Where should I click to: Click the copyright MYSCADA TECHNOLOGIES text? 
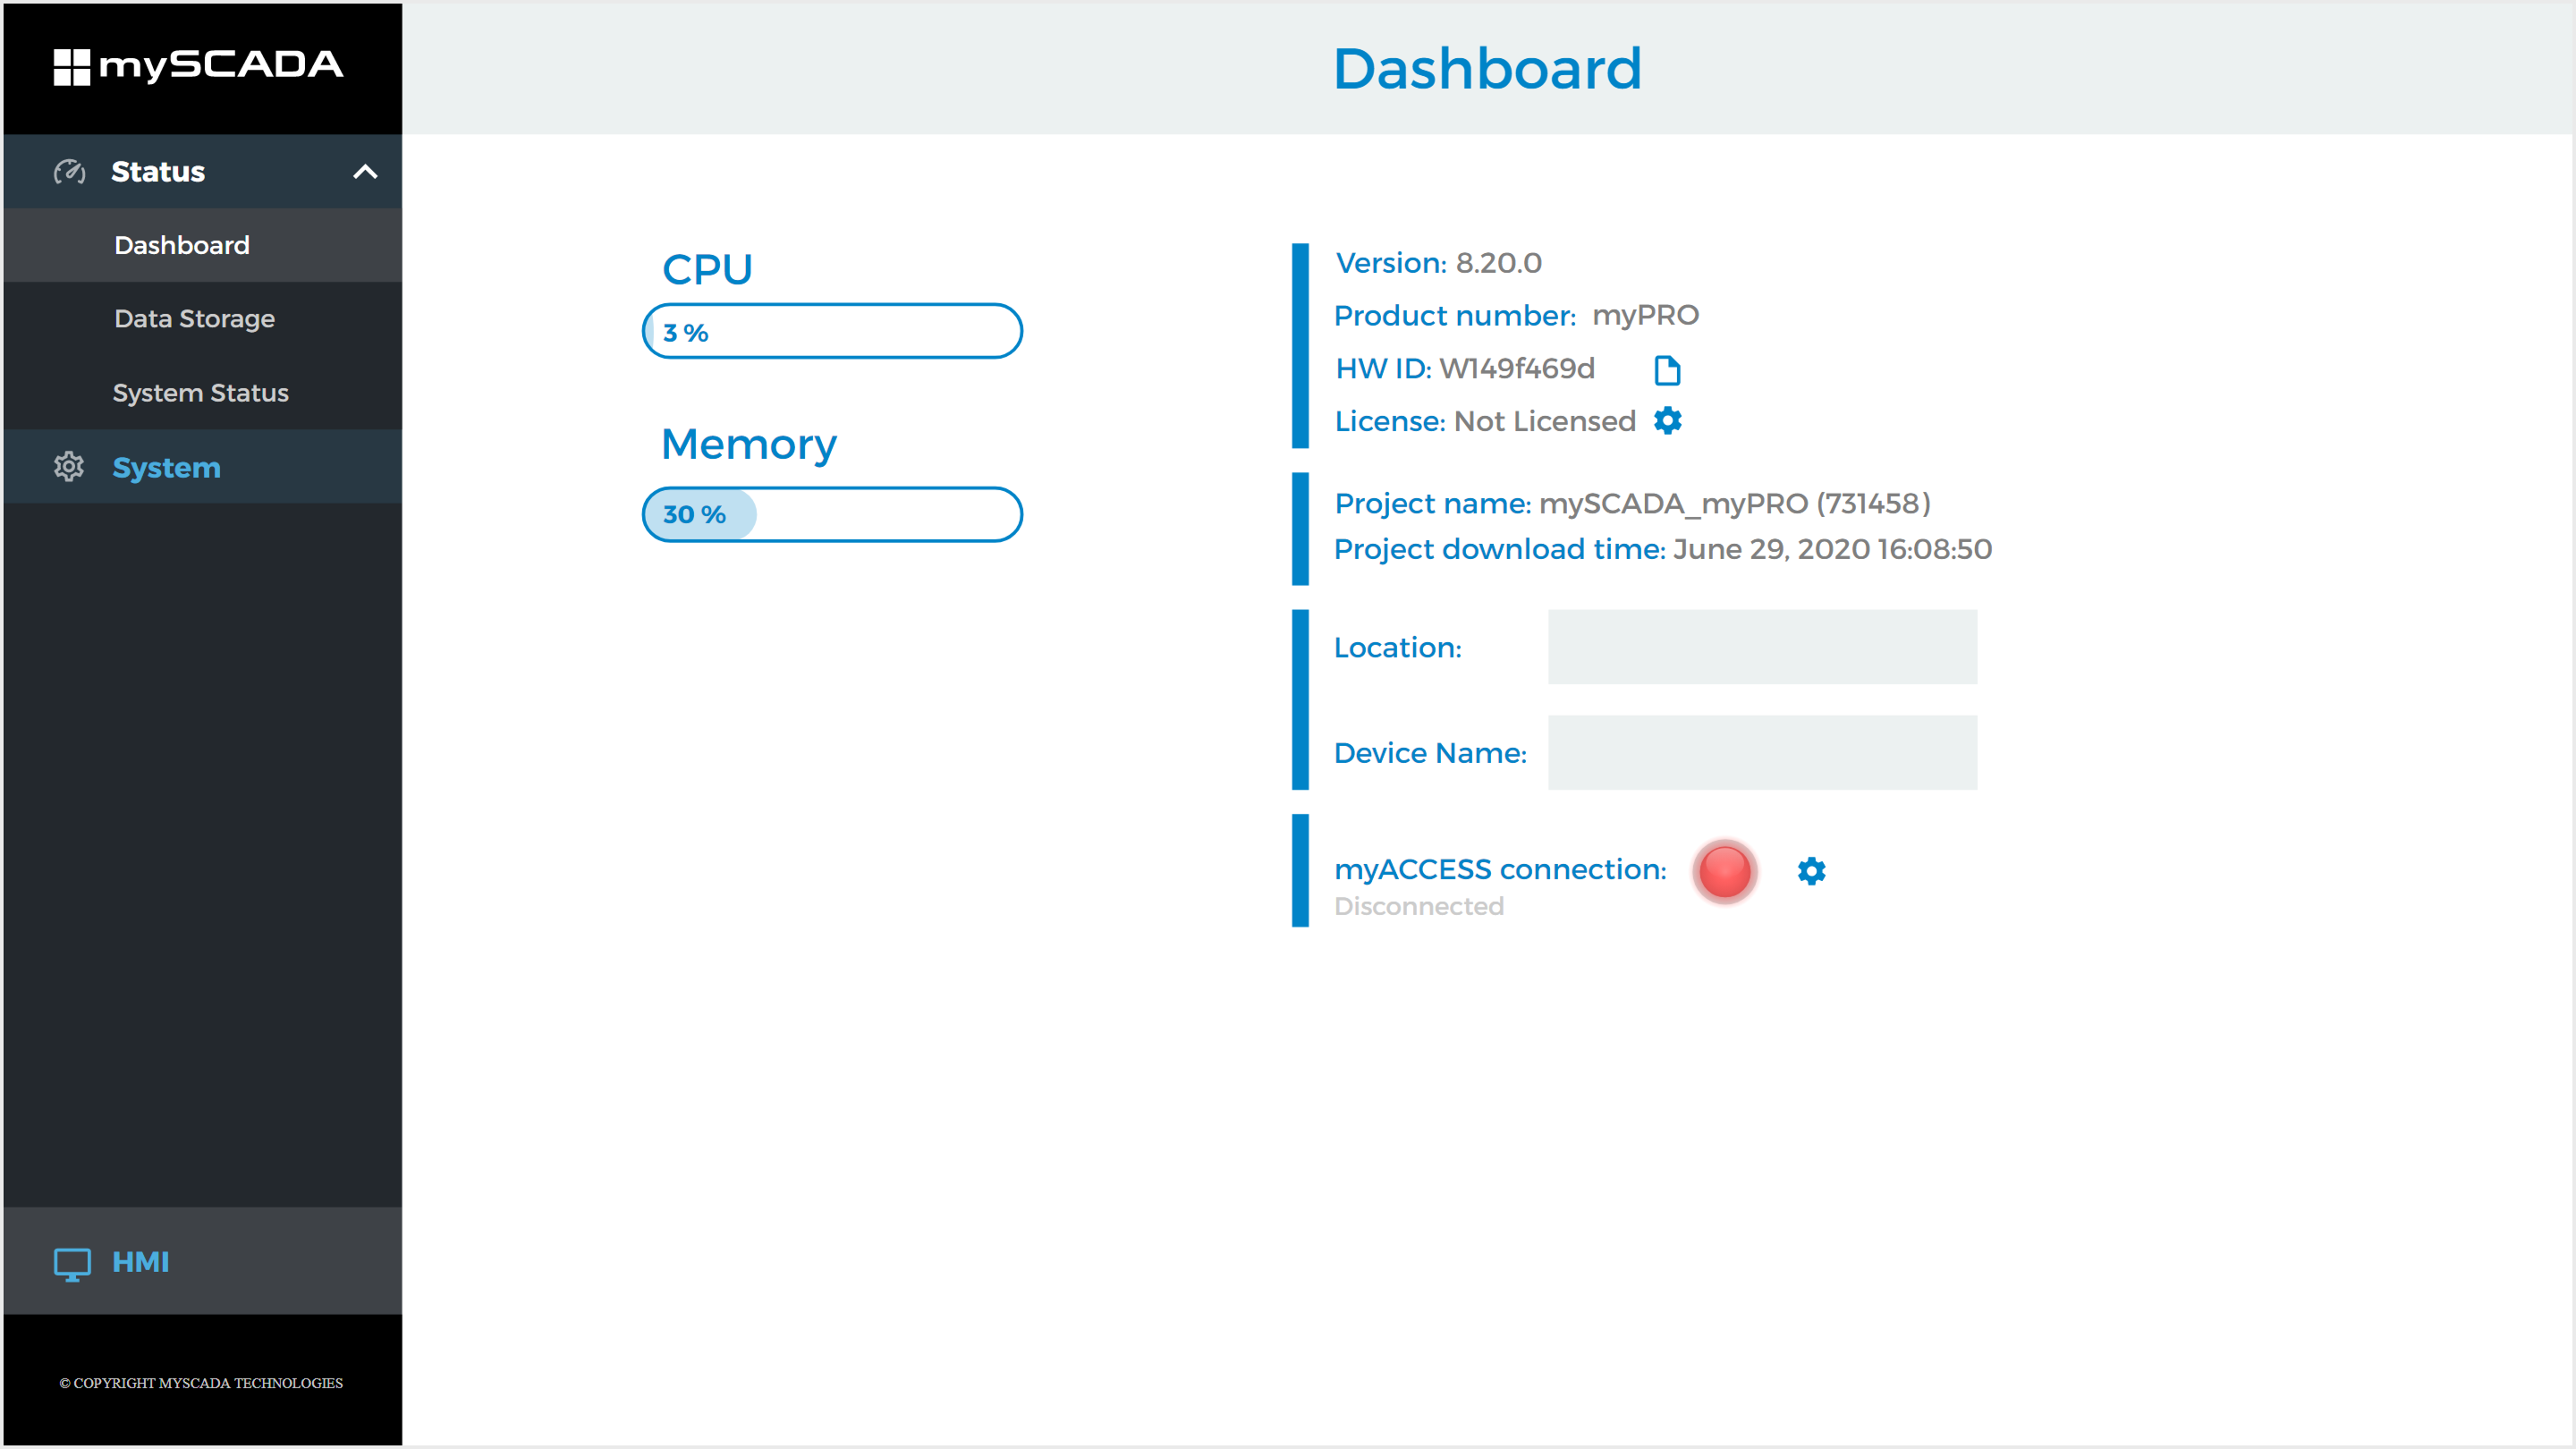[201, 1383]
